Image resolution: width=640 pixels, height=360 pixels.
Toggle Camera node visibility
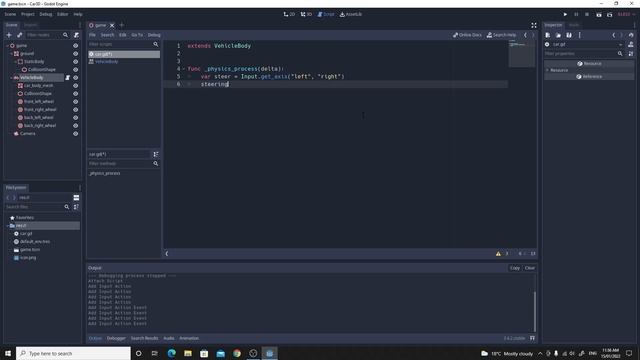76,133
